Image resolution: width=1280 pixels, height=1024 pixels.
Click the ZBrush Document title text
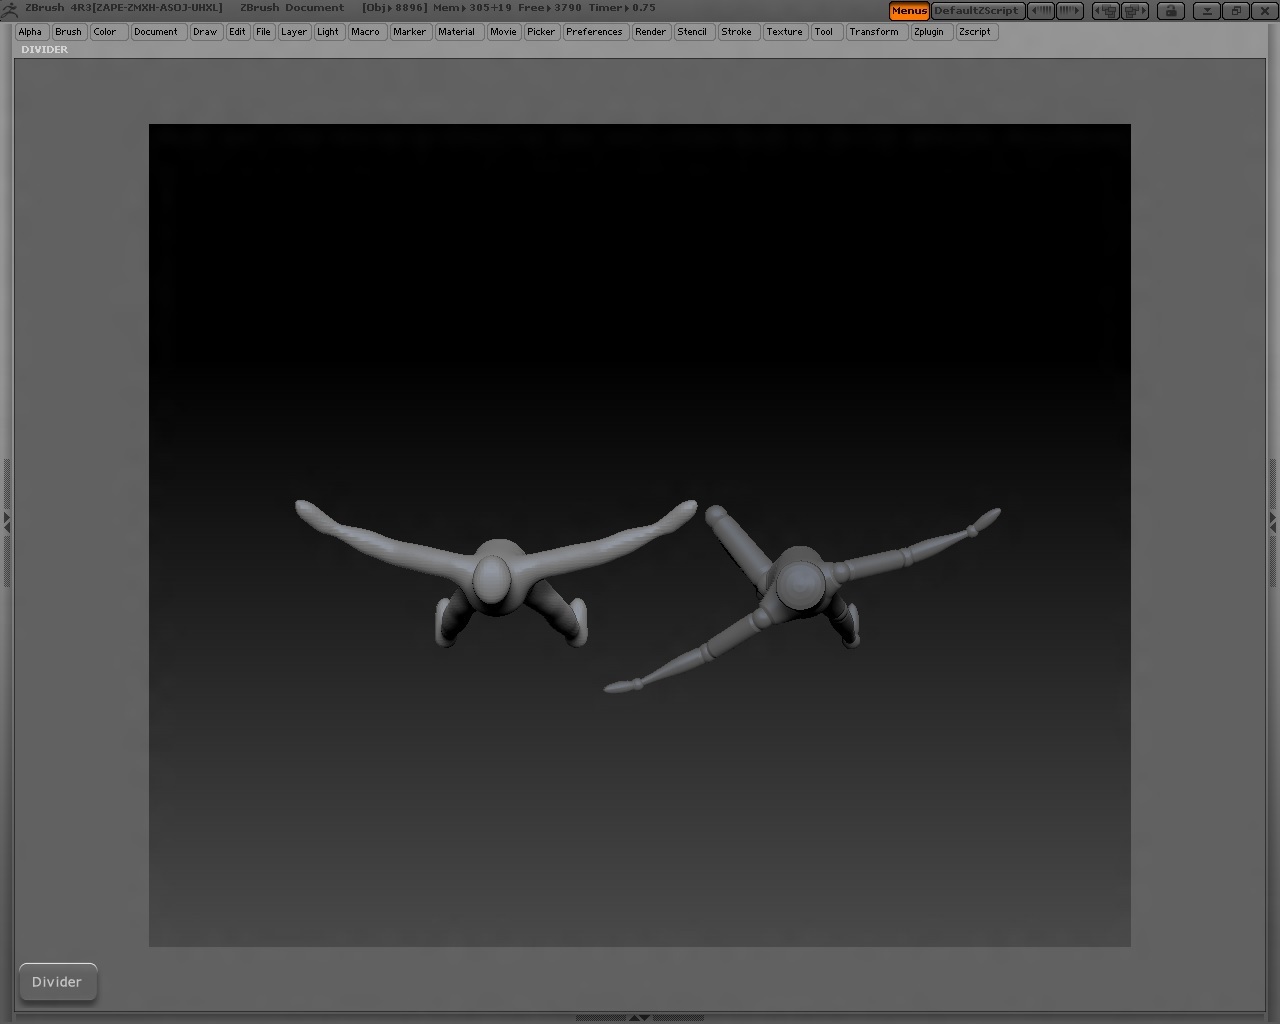(x=292, y=8)
